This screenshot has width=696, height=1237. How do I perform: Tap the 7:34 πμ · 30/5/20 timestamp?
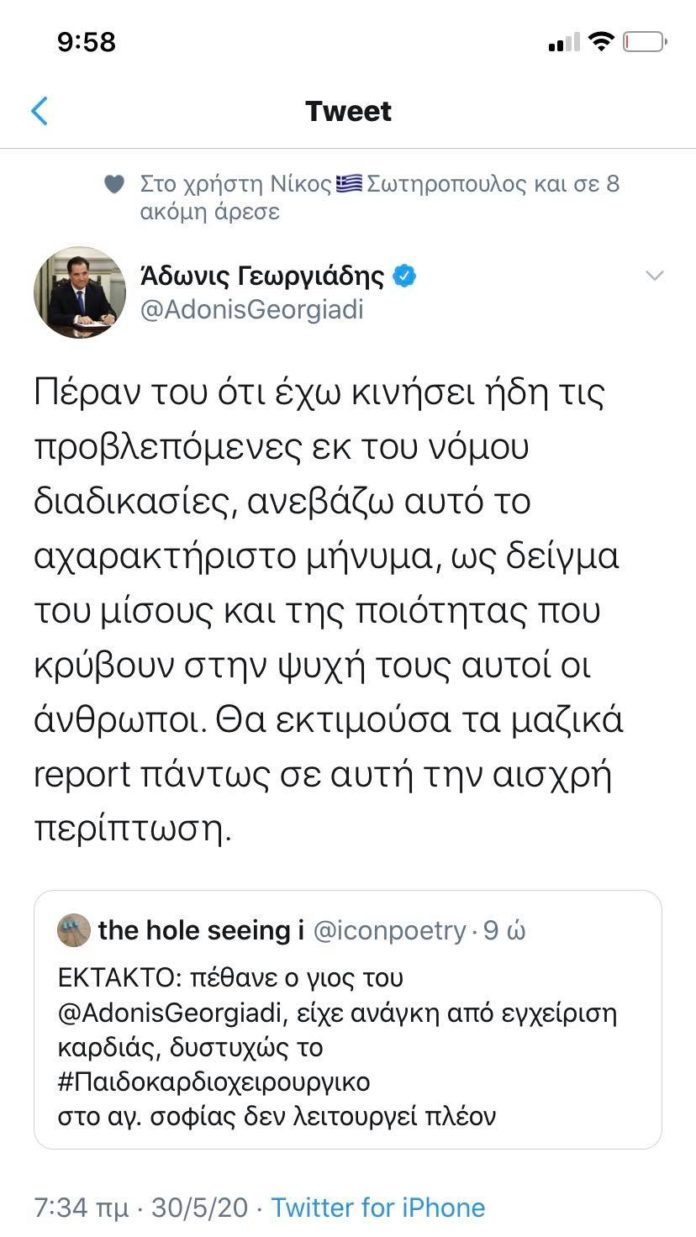point(142,1207)
